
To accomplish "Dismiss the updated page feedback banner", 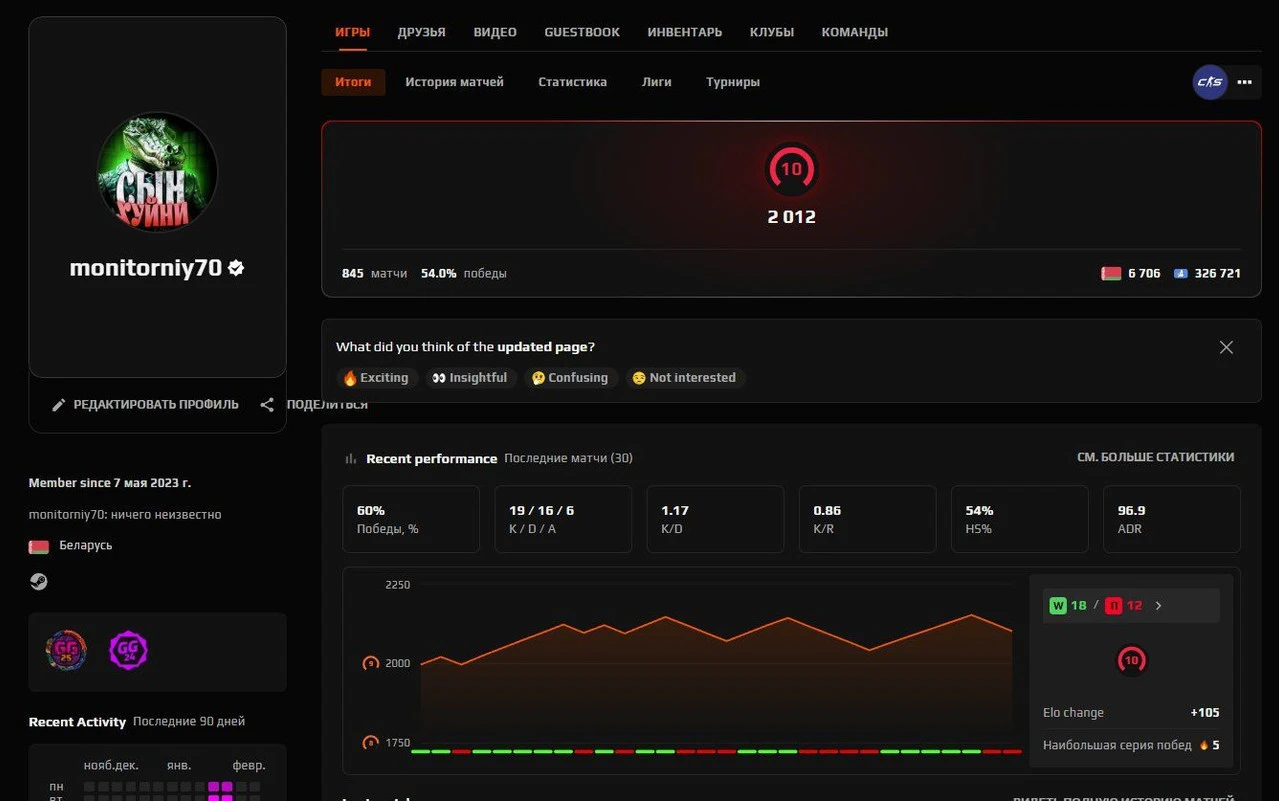I will 1226,347.
